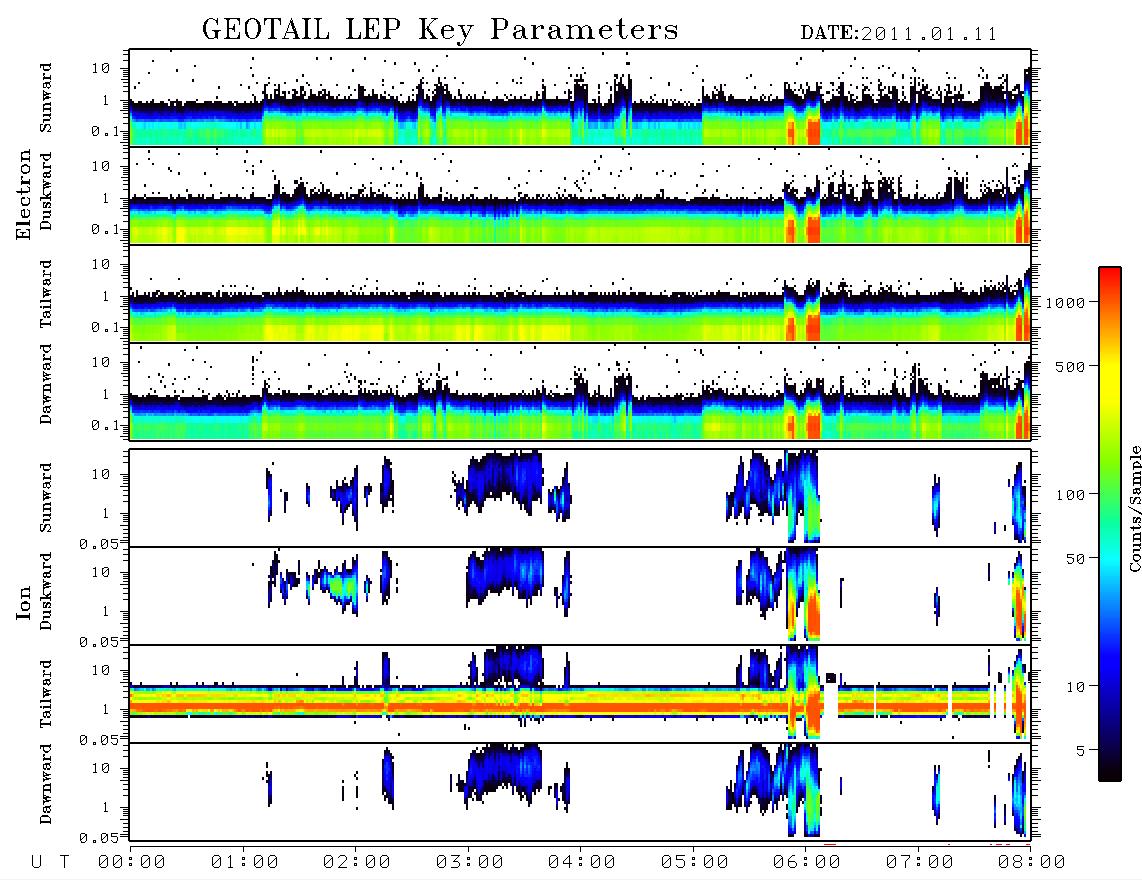Click the Electron Sunward spectrogram panel
1142x880 pixels.
pyautogui.click(x=580, y=98)
